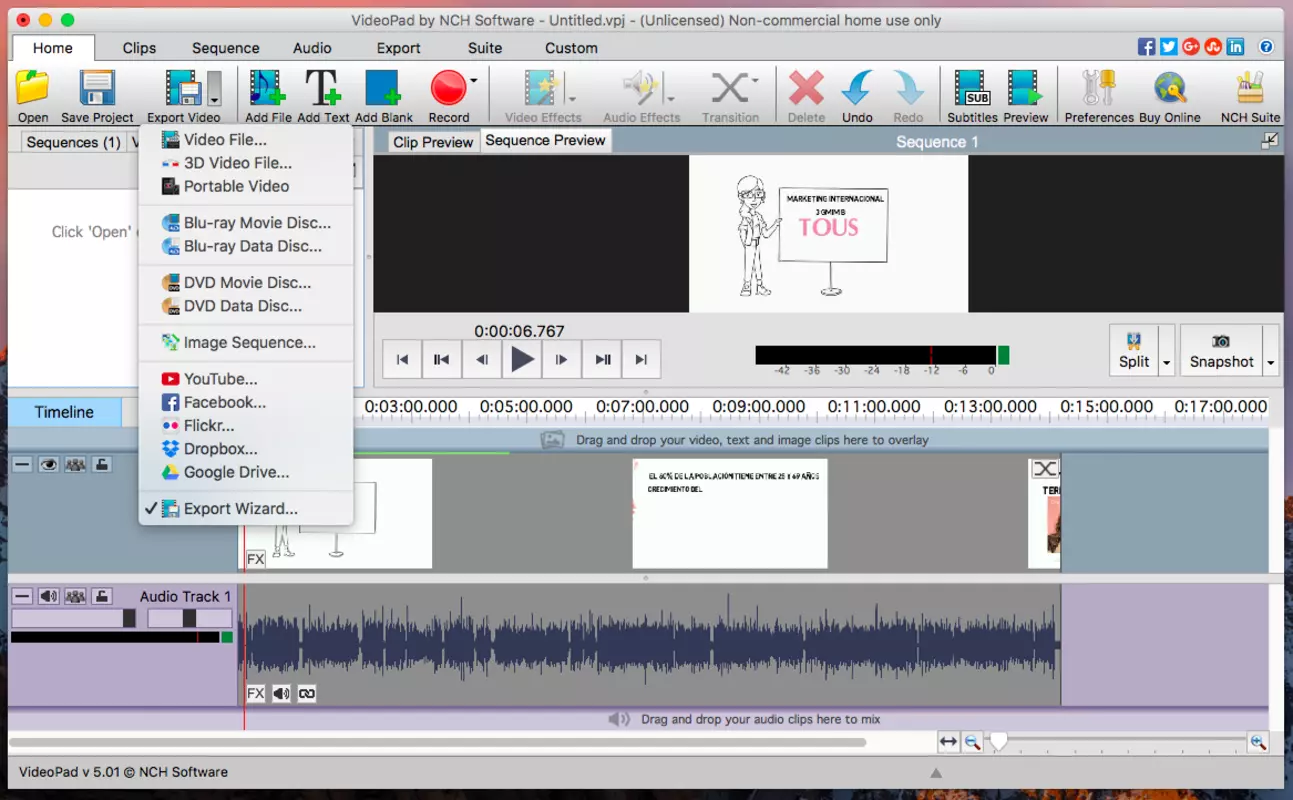Click the FX button on the audio clip
This screenshot has width=1293, height=800.
tap(255, 693)
